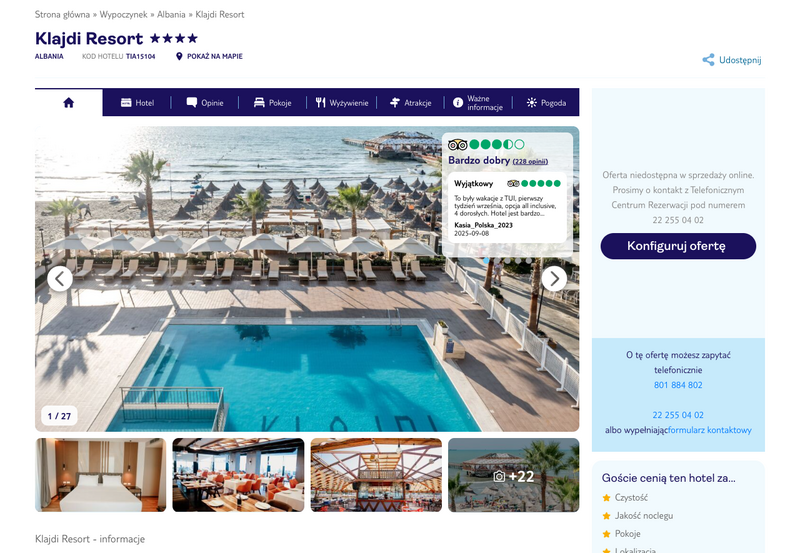Click the Albania breadcrumb link
This screenshot has width=800, height=553.
[x=171, y=14]
